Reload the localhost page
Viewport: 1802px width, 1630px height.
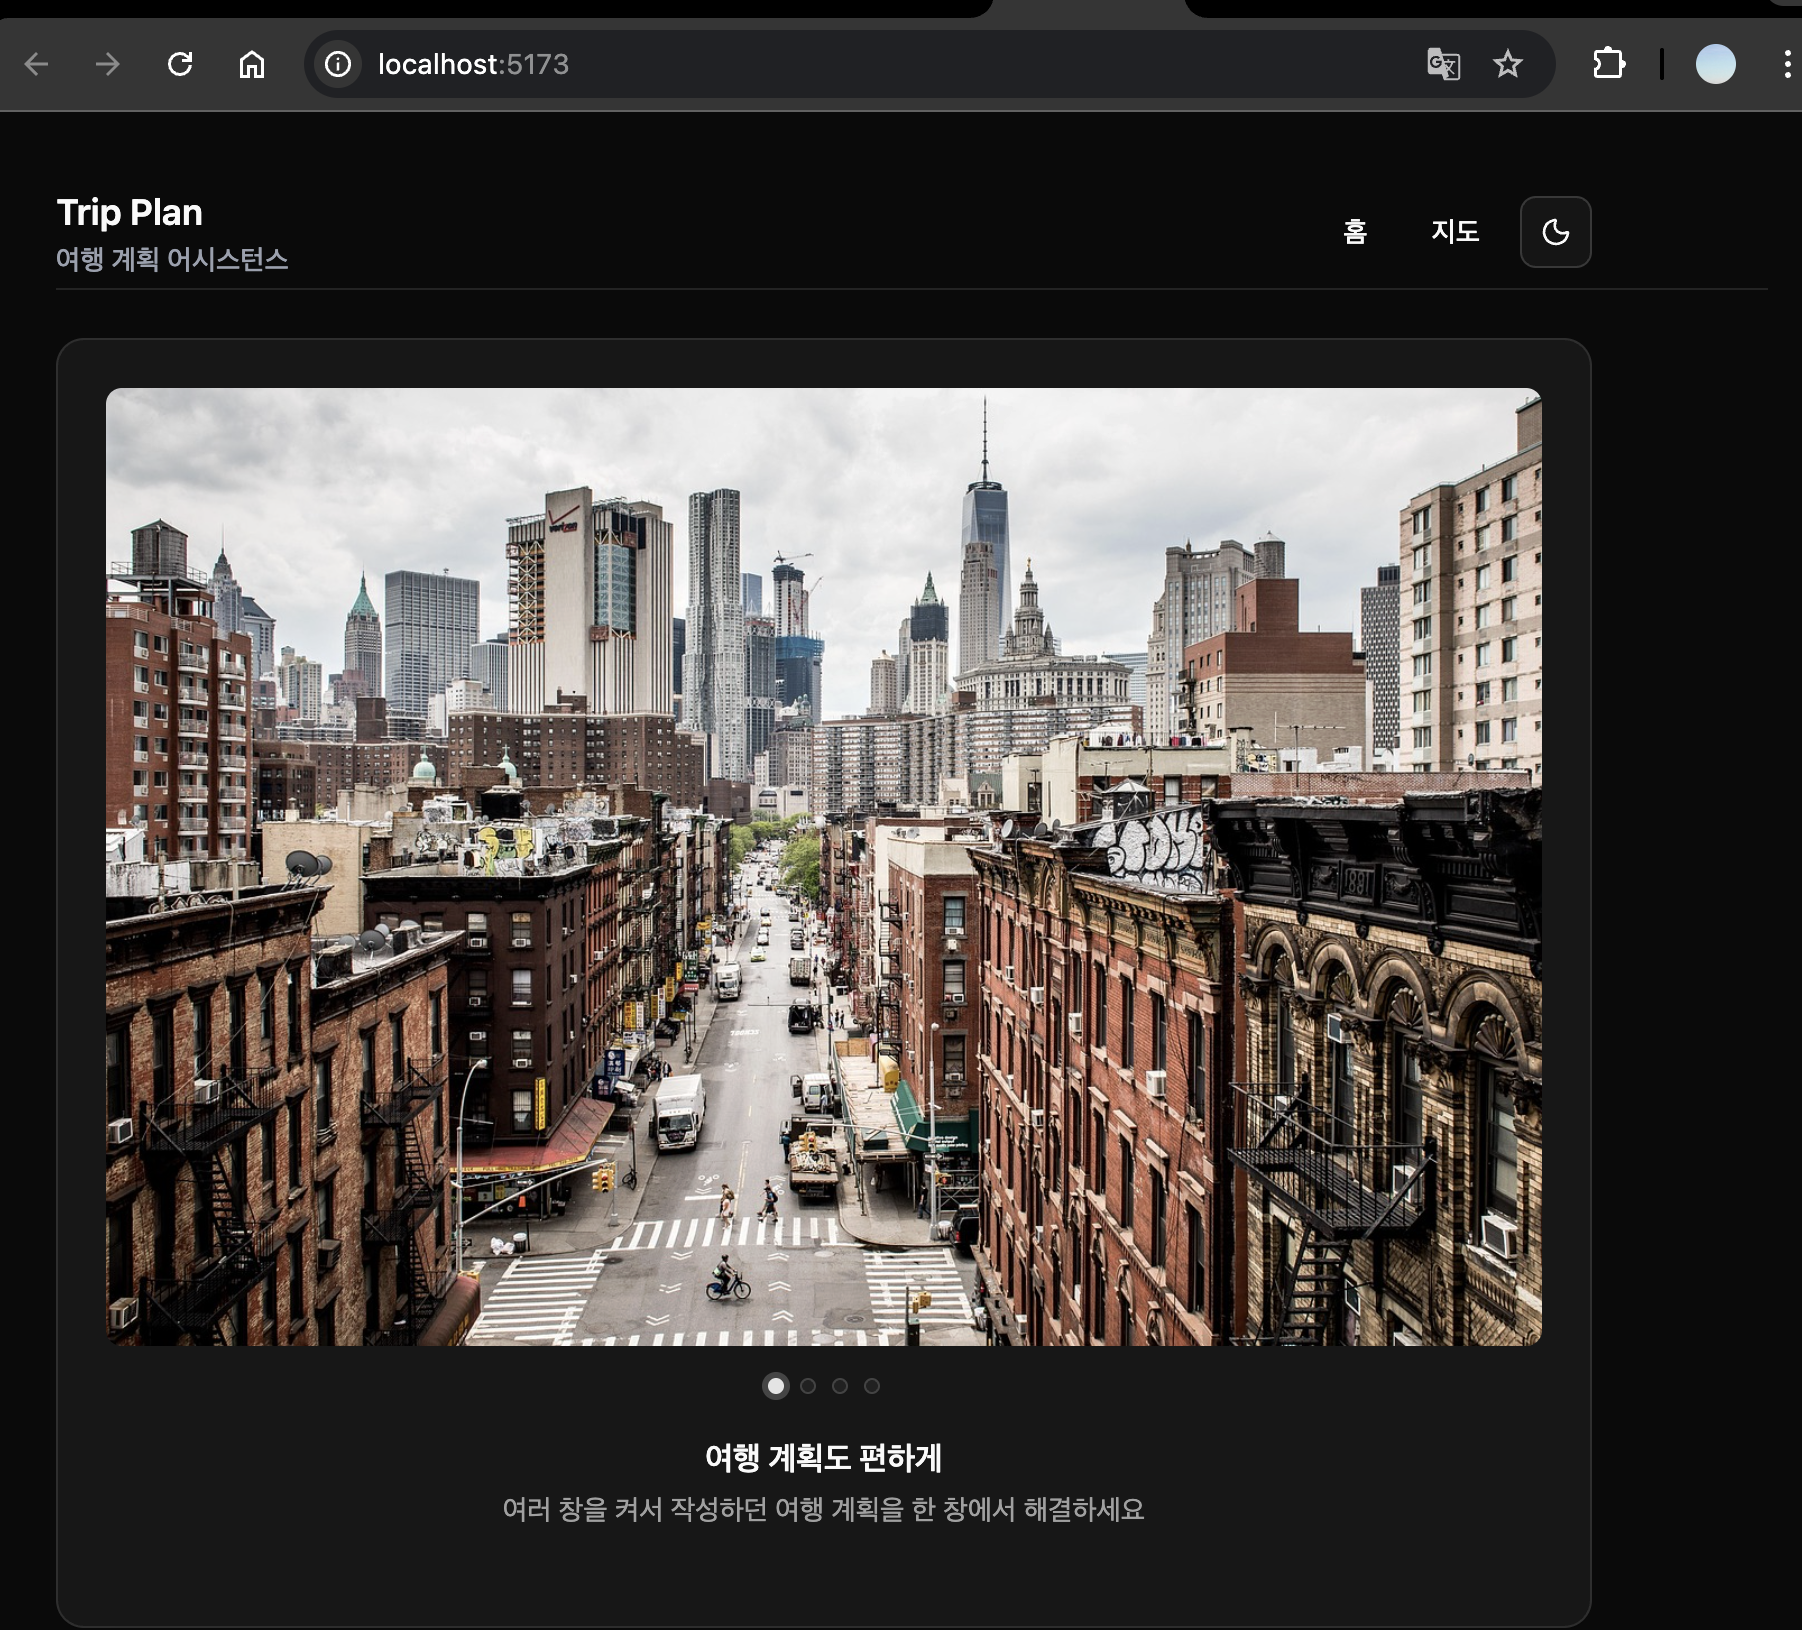pos(181,64)
